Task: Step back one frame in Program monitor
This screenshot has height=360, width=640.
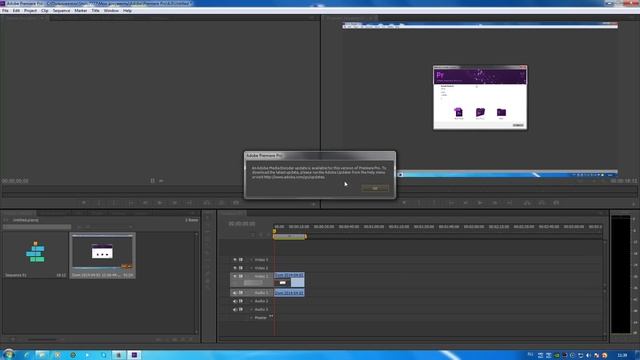Action: (466, 203)
